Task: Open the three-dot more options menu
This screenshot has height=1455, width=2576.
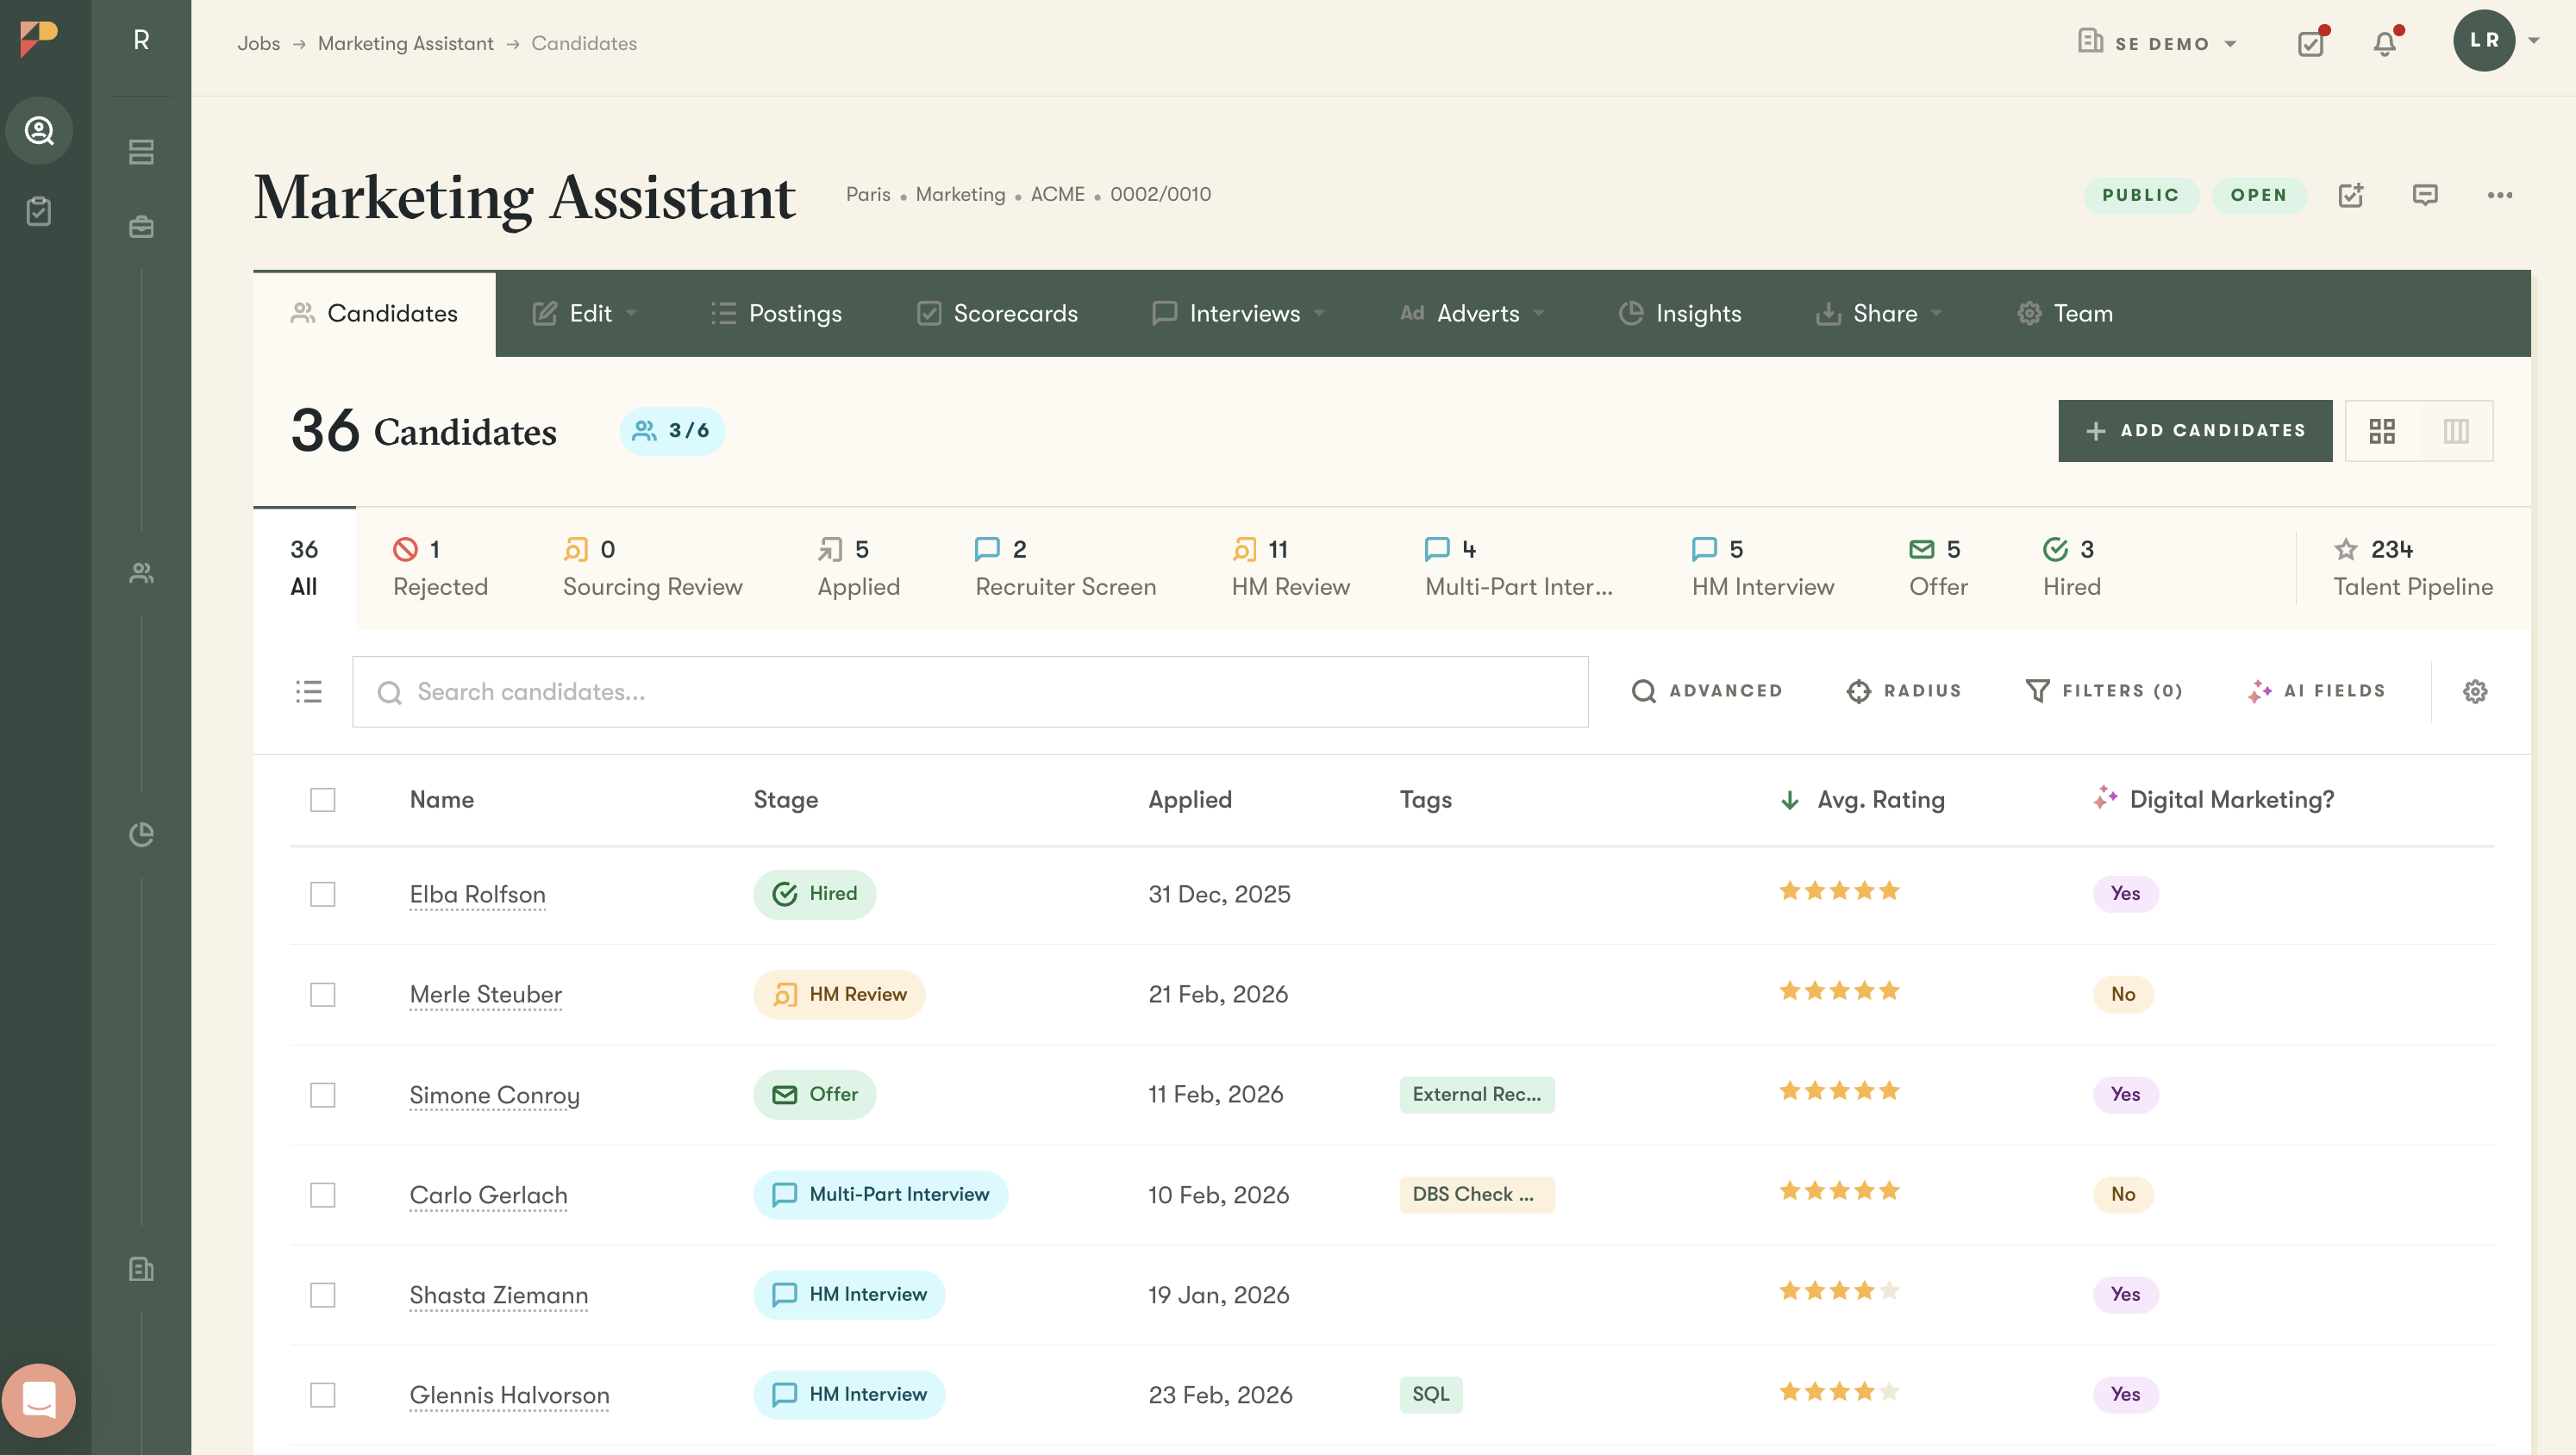Action: click(x=2500, y=195)
